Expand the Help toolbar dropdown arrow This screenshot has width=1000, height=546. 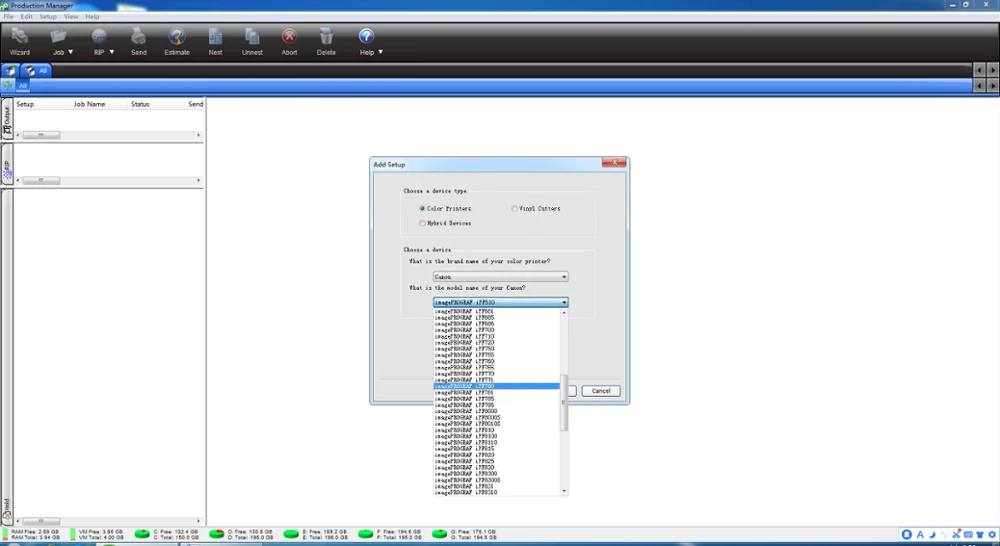tap(381, 52)
